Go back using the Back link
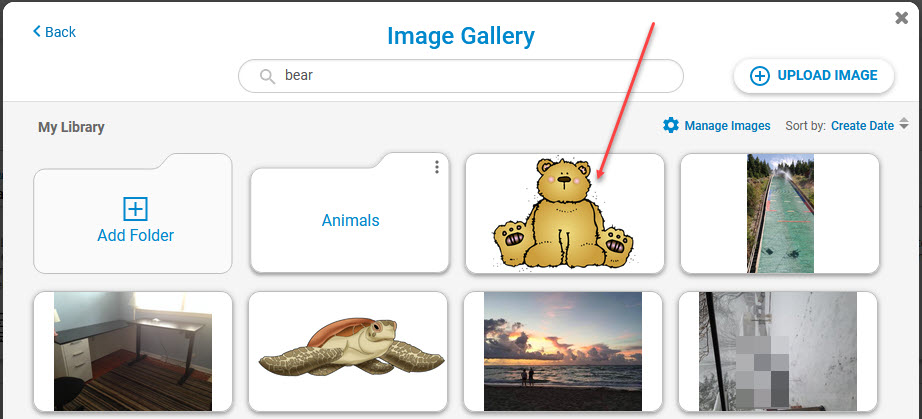The width and height of the screenshot is (922, 419). pos(60,32)
